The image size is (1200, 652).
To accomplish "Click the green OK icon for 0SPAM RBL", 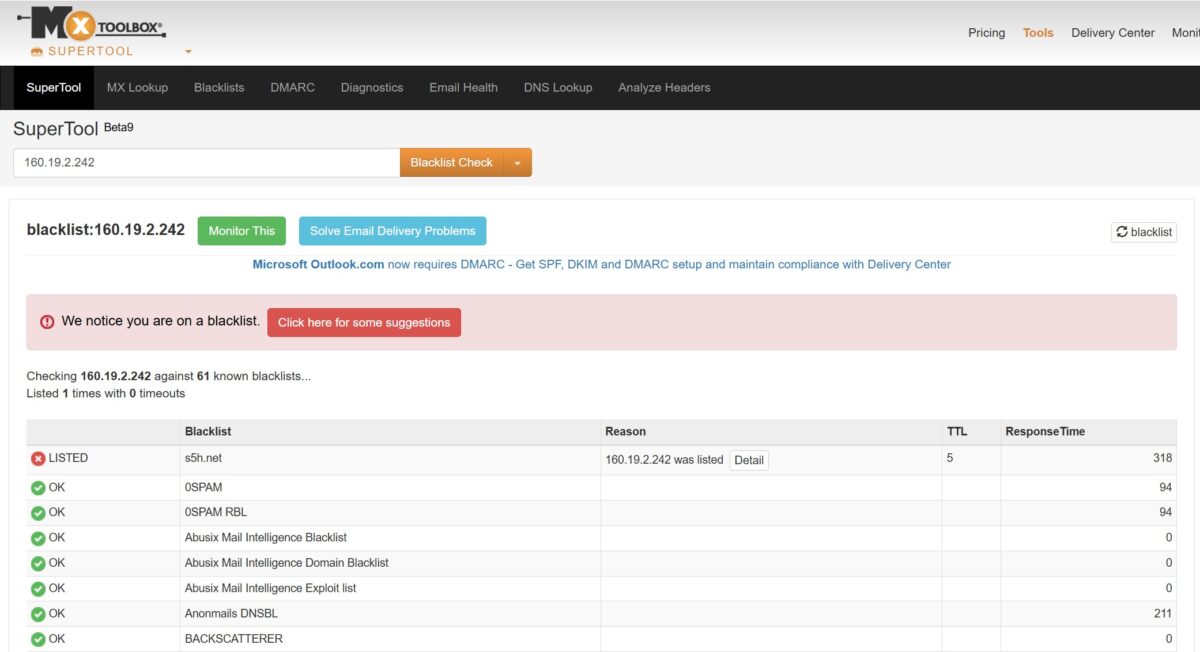I will (38, 513).
